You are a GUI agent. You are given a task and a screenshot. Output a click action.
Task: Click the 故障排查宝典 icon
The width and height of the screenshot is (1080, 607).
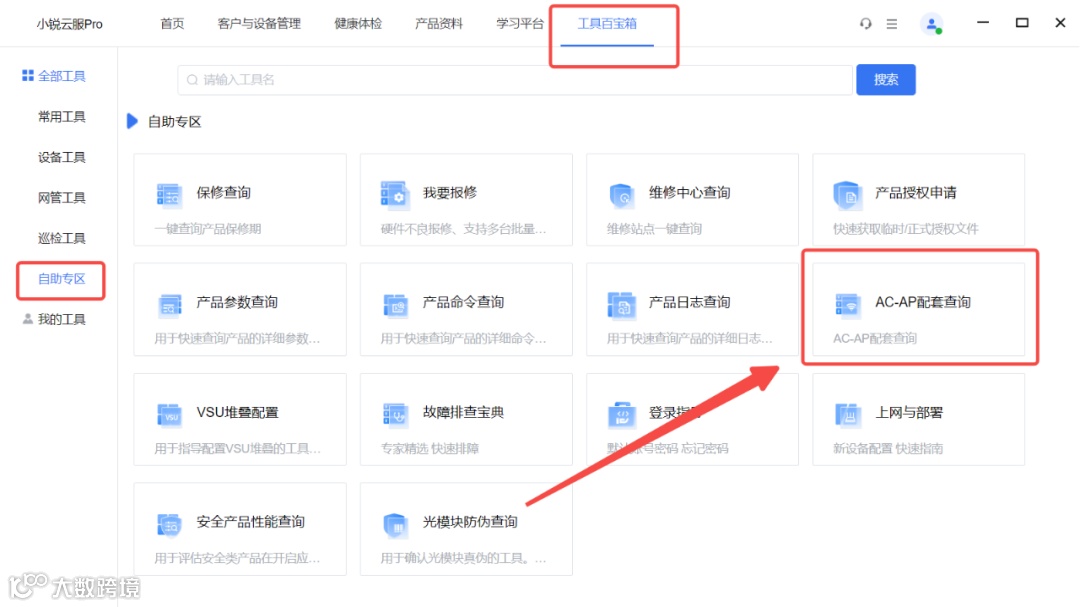coord(395,415)
